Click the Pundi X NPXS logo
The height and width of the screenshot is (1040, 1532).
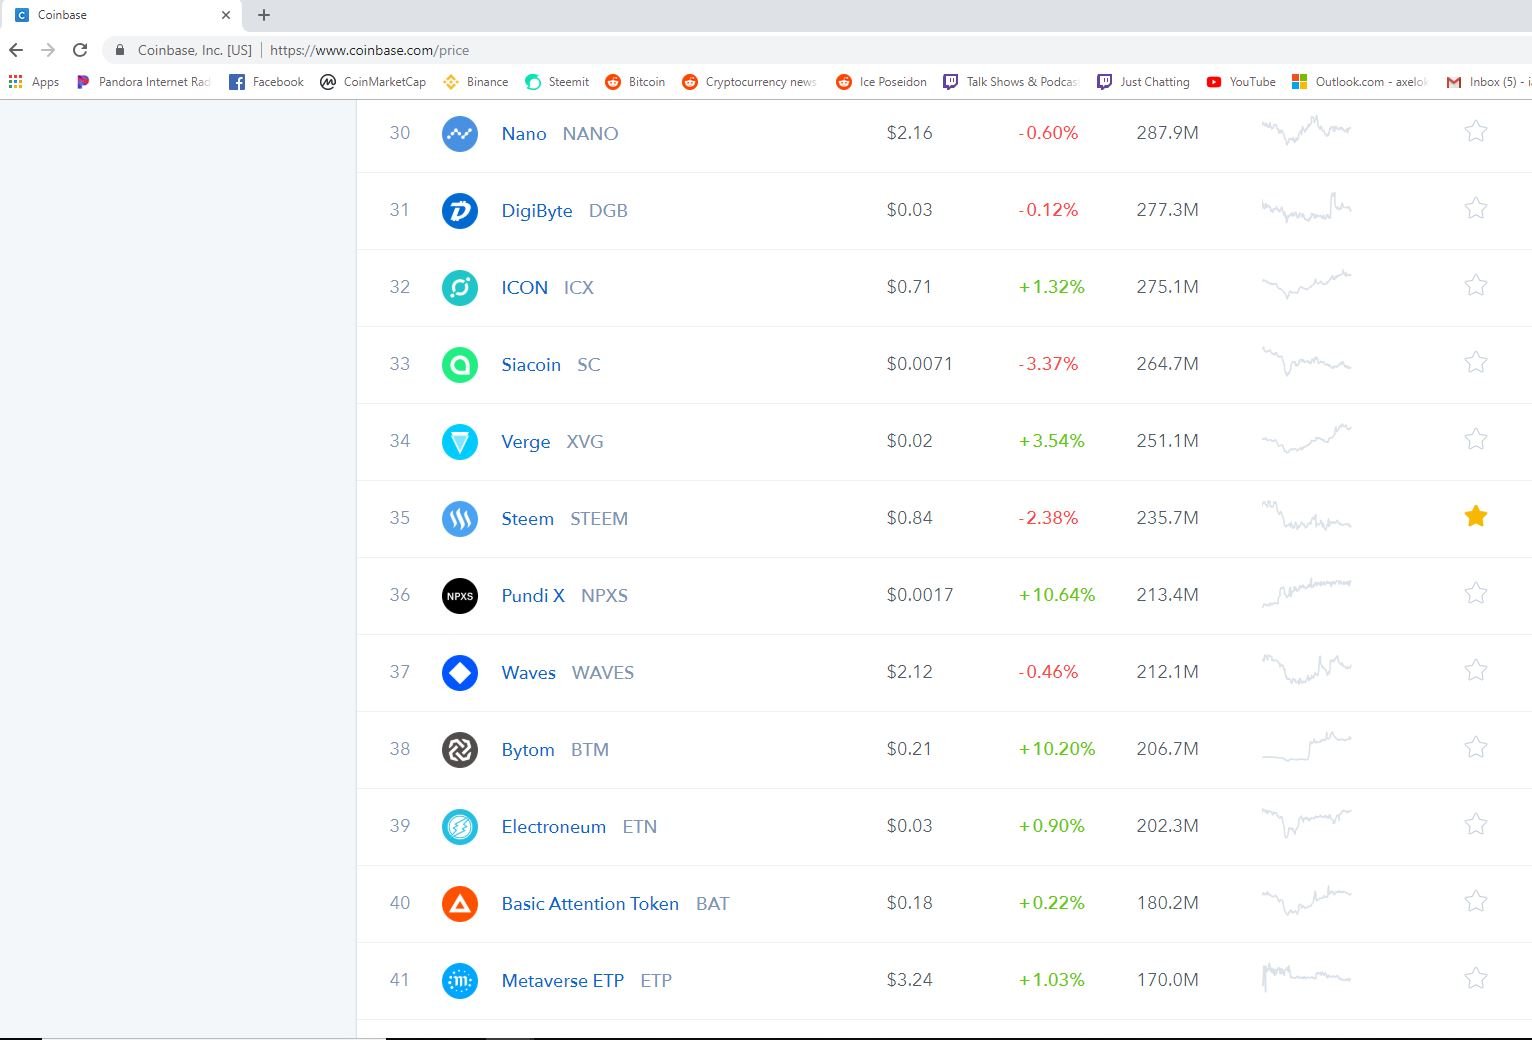460,596
